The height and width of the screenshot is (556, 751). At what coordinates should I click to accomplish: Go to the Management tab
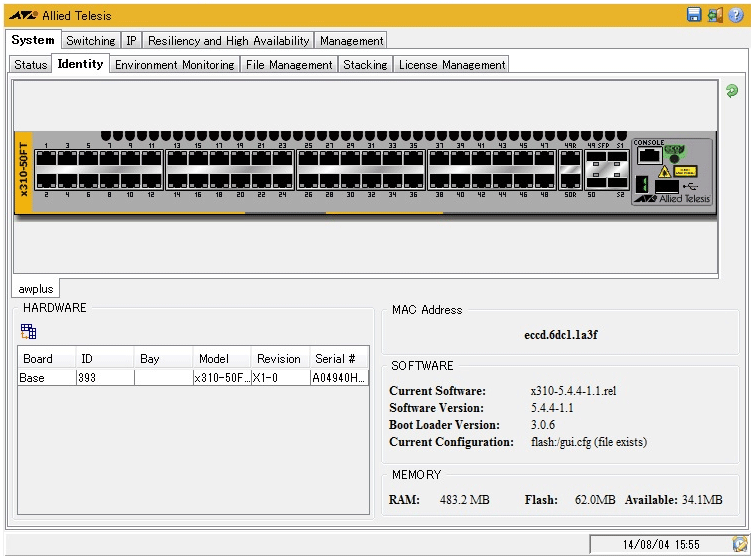click(x=351, y=41)
